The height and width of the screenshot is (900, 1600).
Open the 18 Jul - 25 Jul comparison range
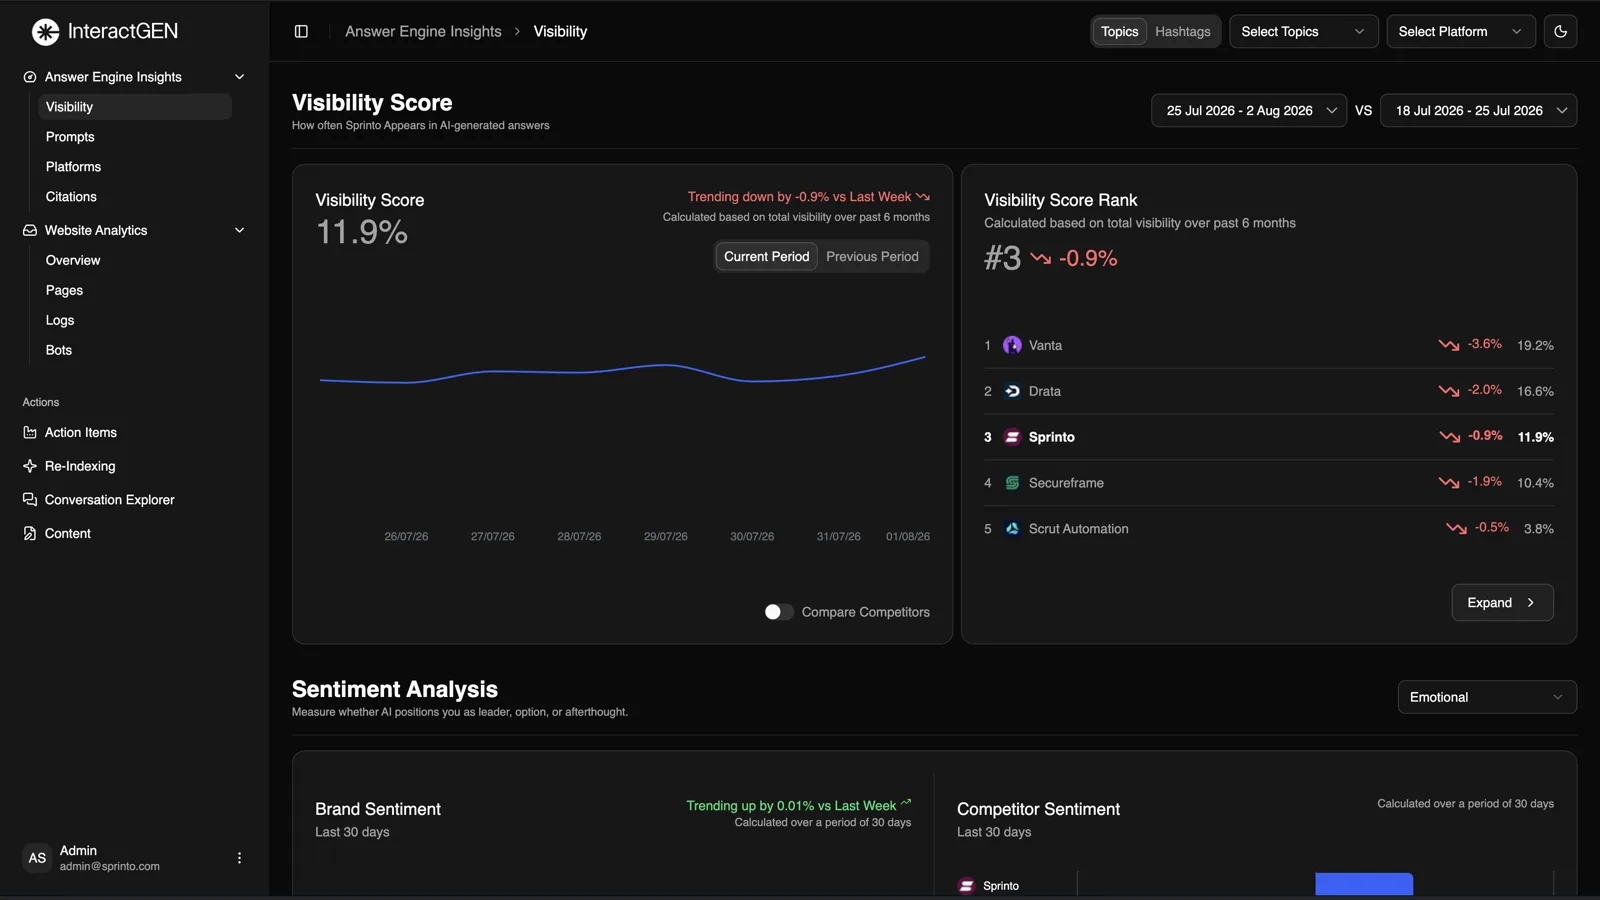point(1479,111)
